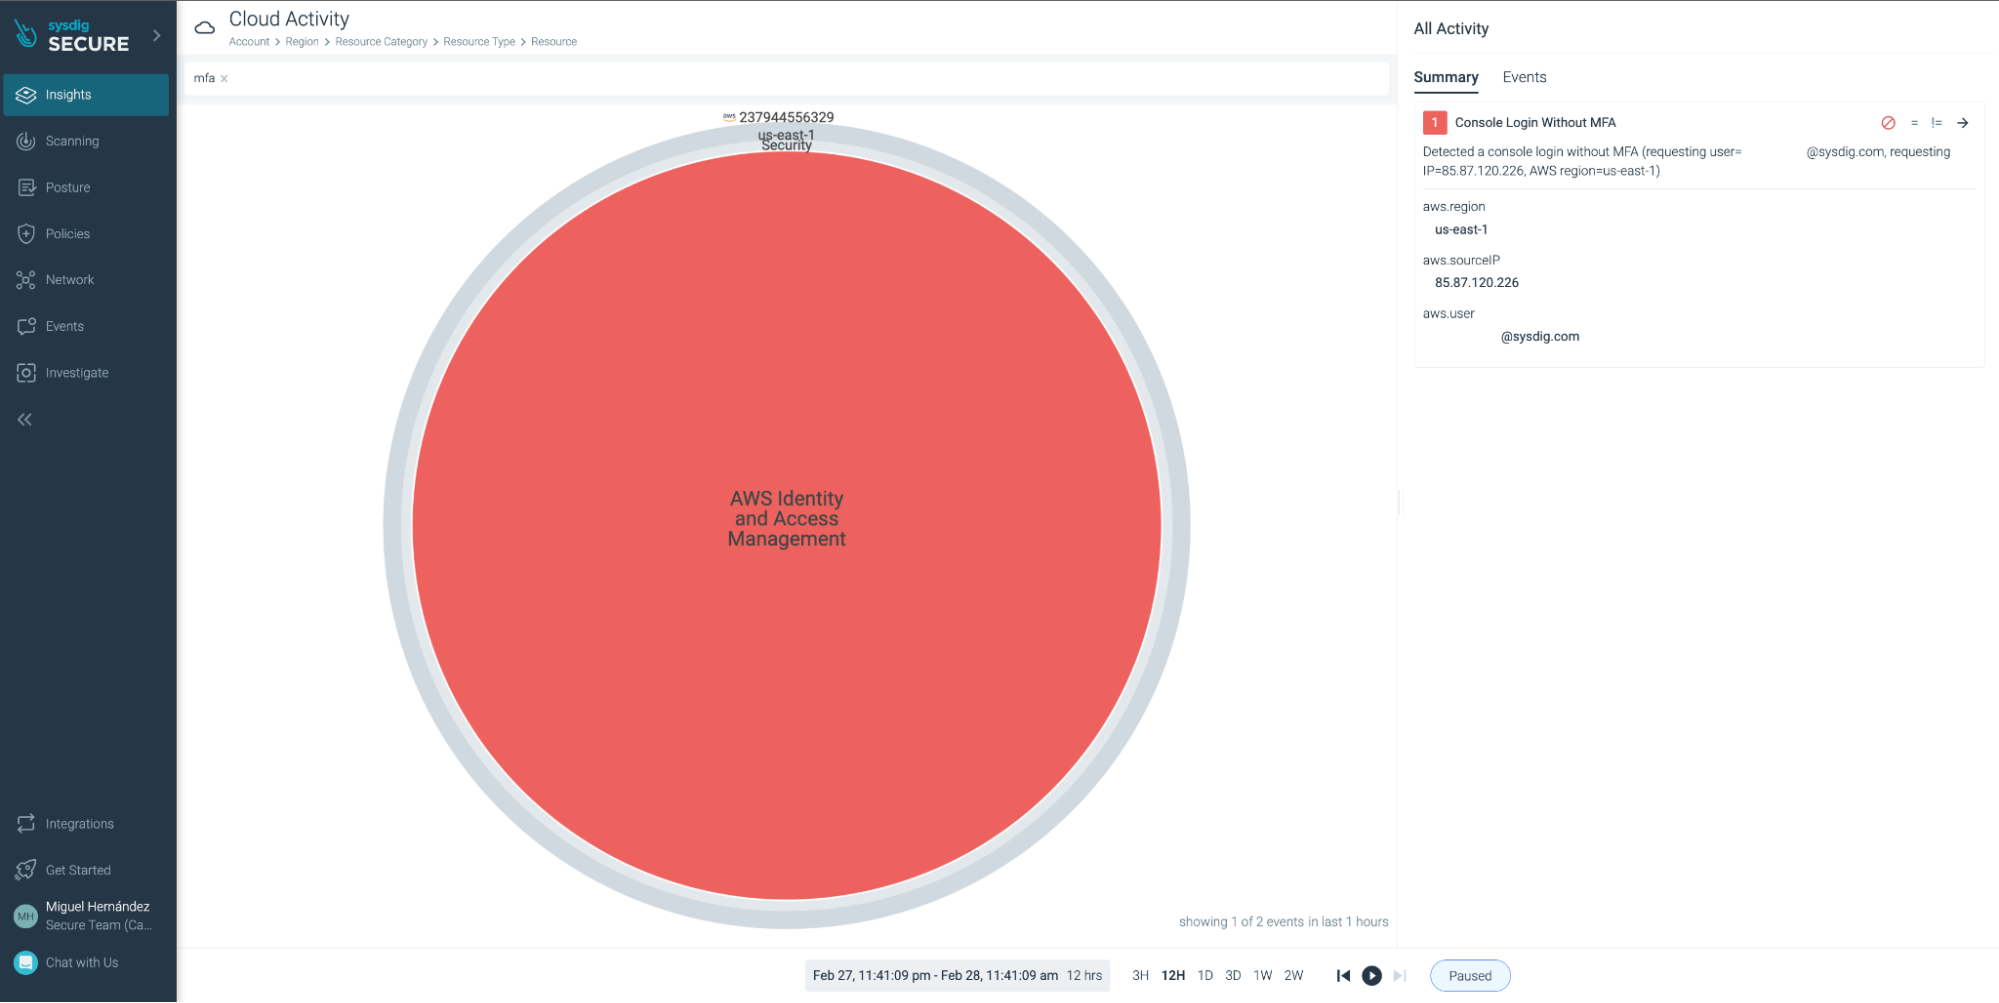Open the Investigate section
Screen dimensions: 1999x1003
click(x=86, y=373)
